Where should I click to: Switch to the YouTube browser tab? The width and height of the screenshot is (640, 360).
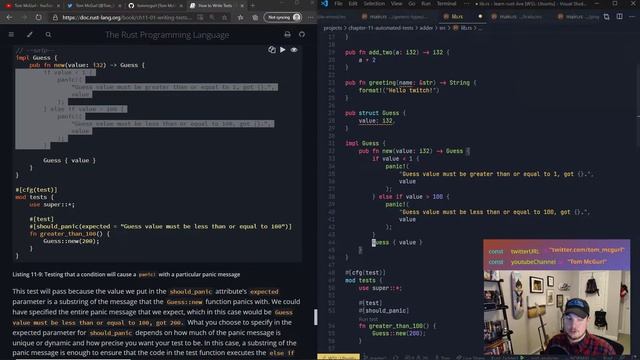(x=32, y=6)
